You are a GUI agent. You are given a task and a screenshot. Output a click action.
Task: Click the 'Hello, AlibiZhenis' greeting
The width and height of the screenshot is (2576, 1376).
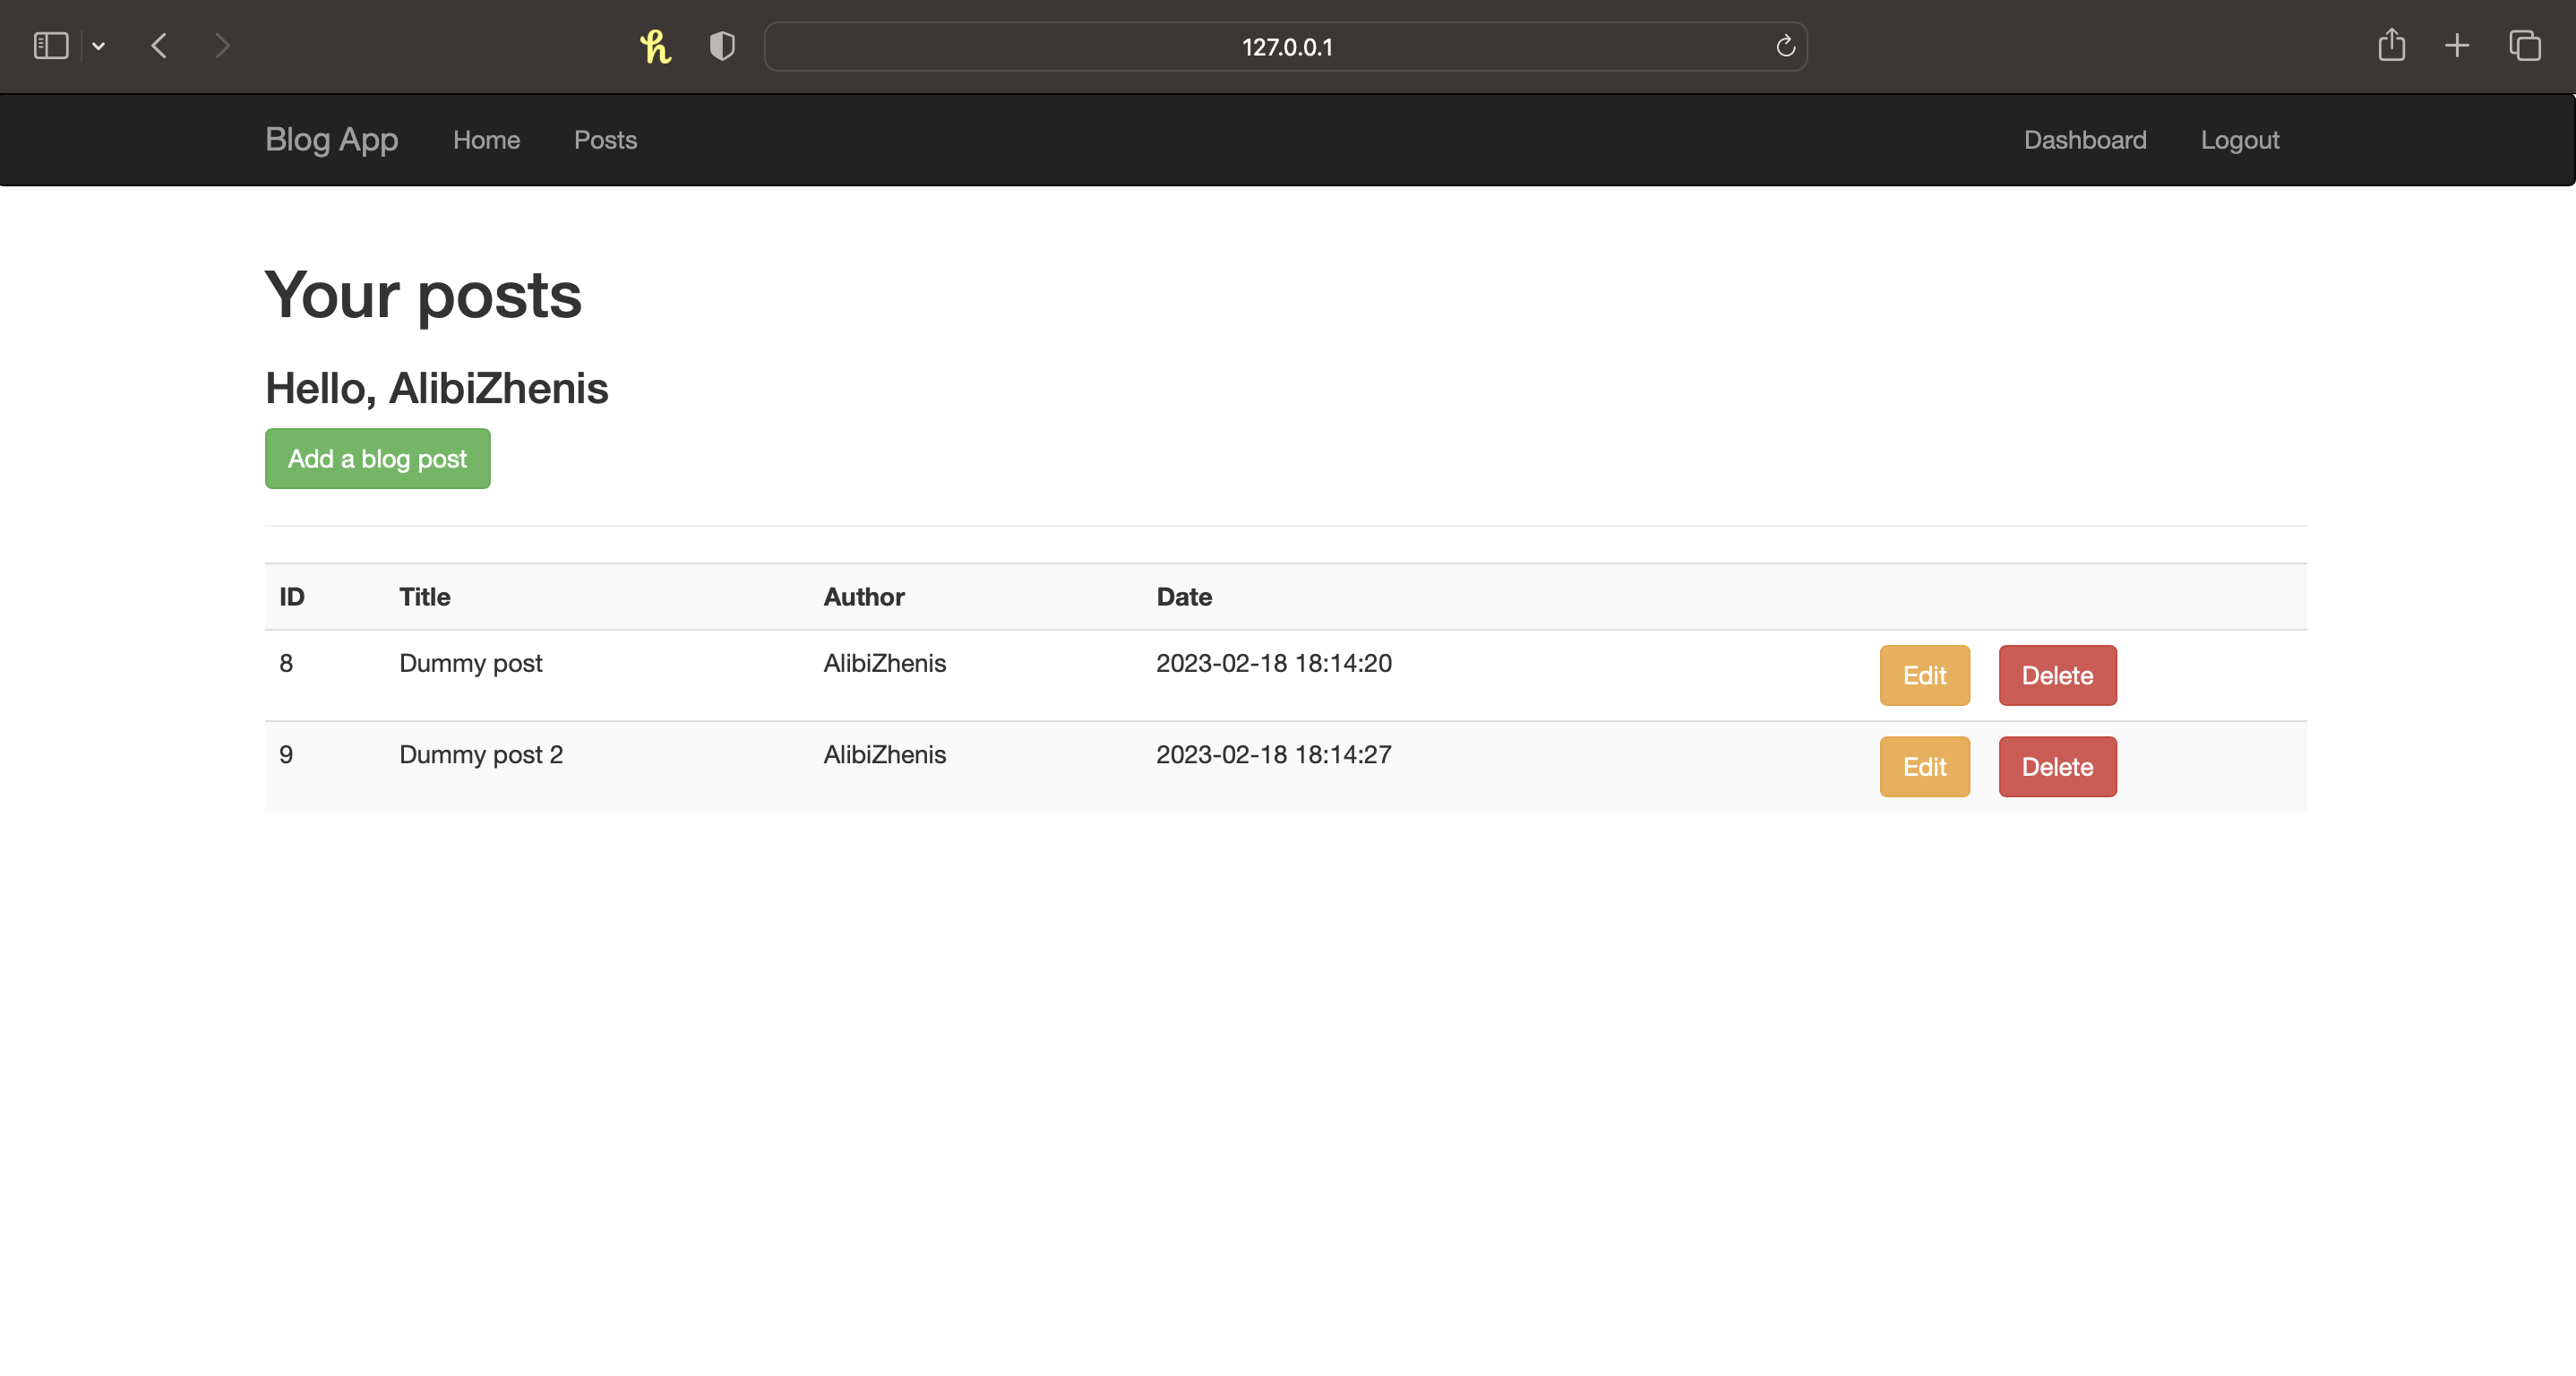tap(437, 388)
